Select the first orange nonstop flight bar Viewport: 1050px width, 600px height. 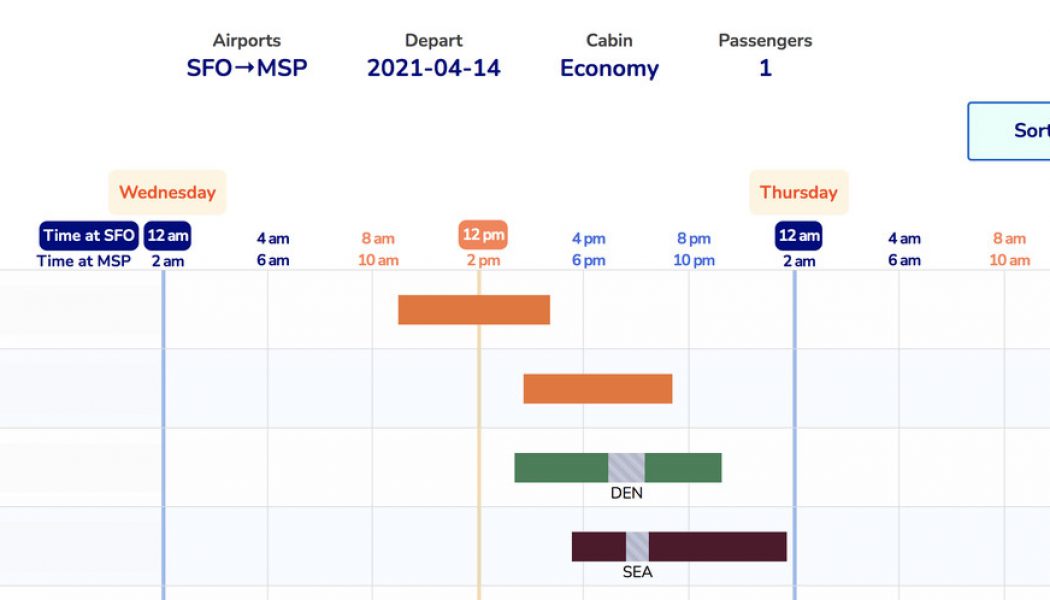pos(473,310)
